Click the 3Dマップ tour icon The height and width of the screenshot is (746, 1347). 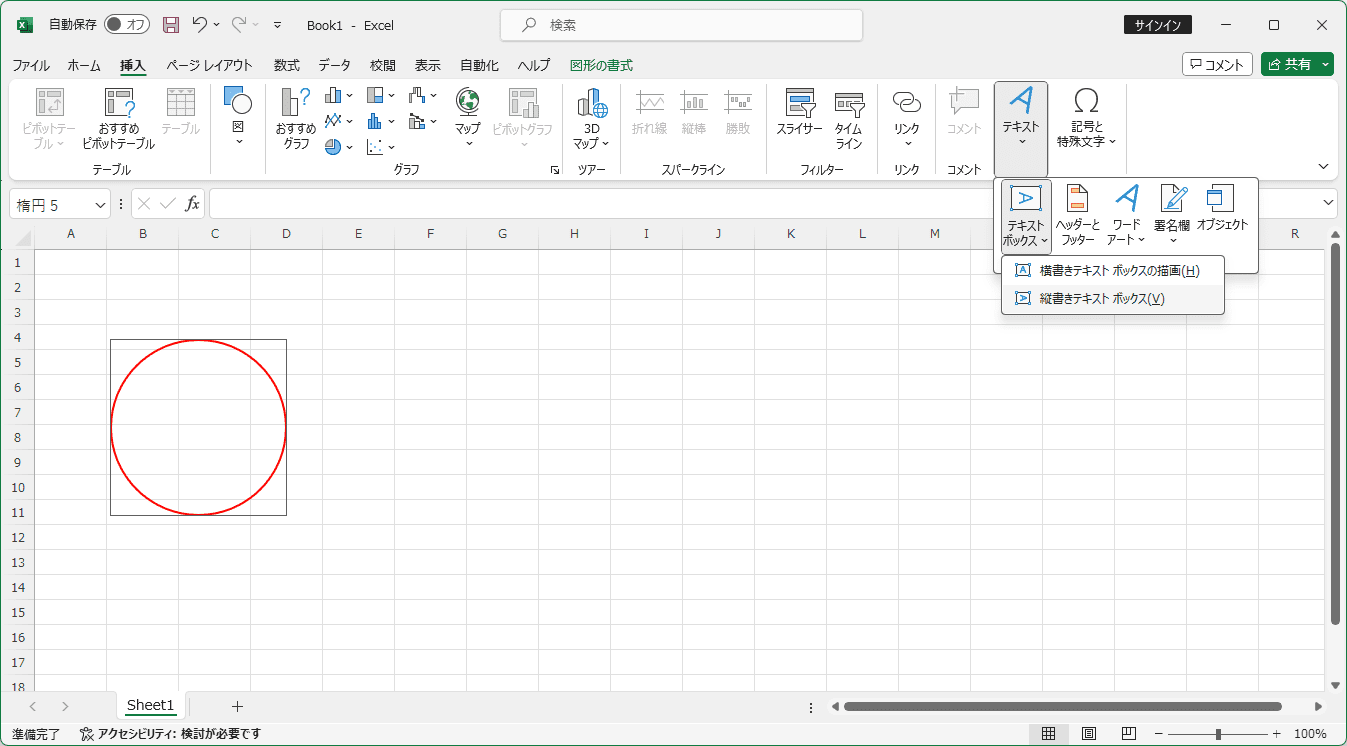pyautogui.click(x=591, y=119)
